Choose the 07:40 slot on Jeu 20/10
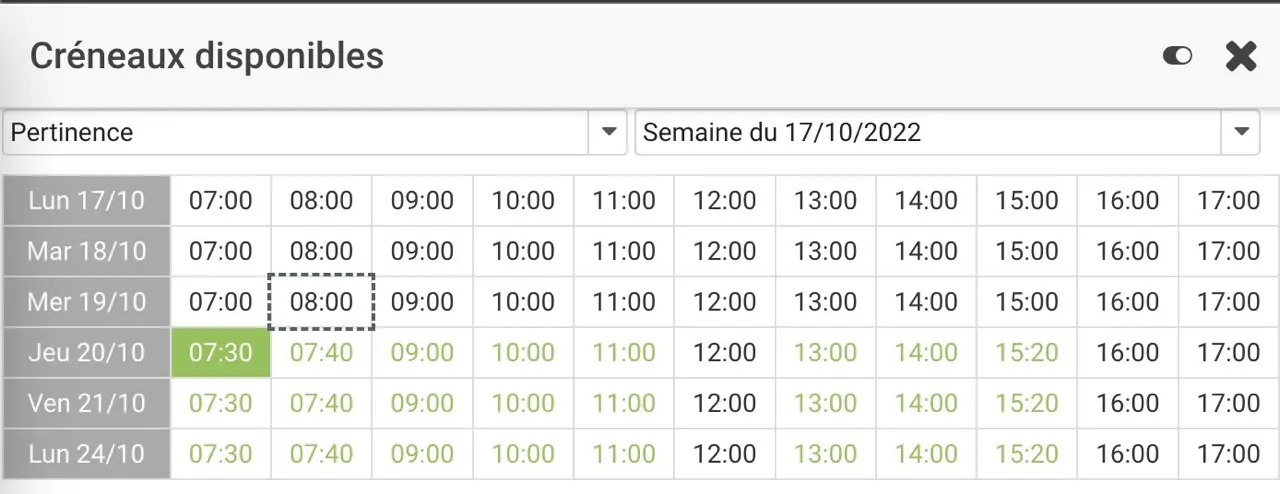Image resolution: width=1280 pixels, height=494 pixels. pyautogui.click(x=322, y=353)
